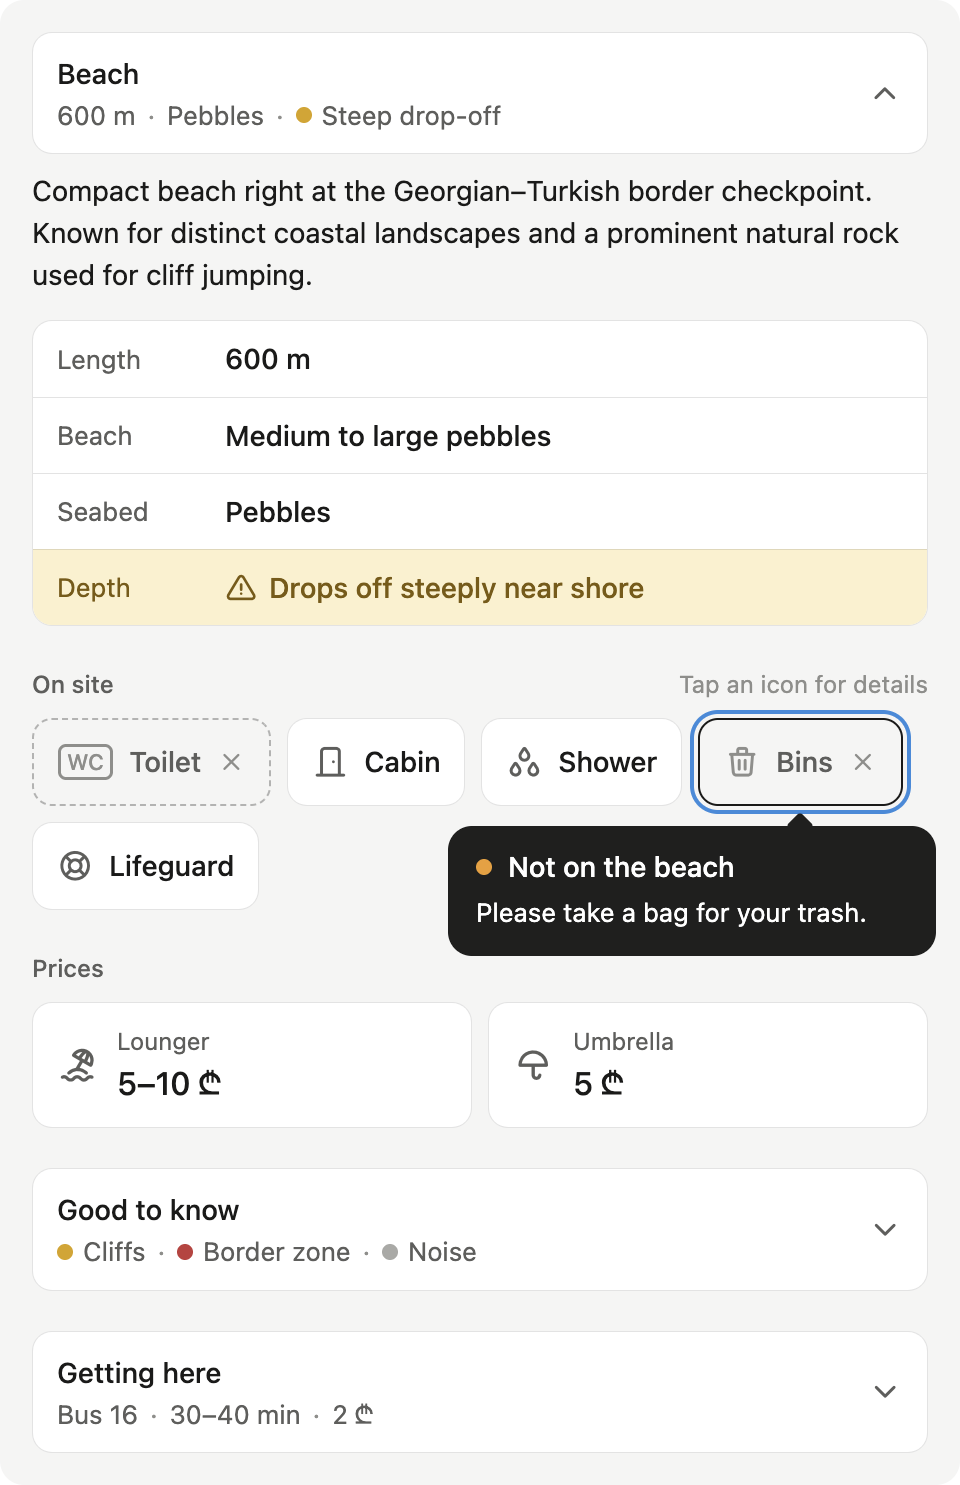
Task: Open Lifeguard amenity details
Action: point(146,866)
